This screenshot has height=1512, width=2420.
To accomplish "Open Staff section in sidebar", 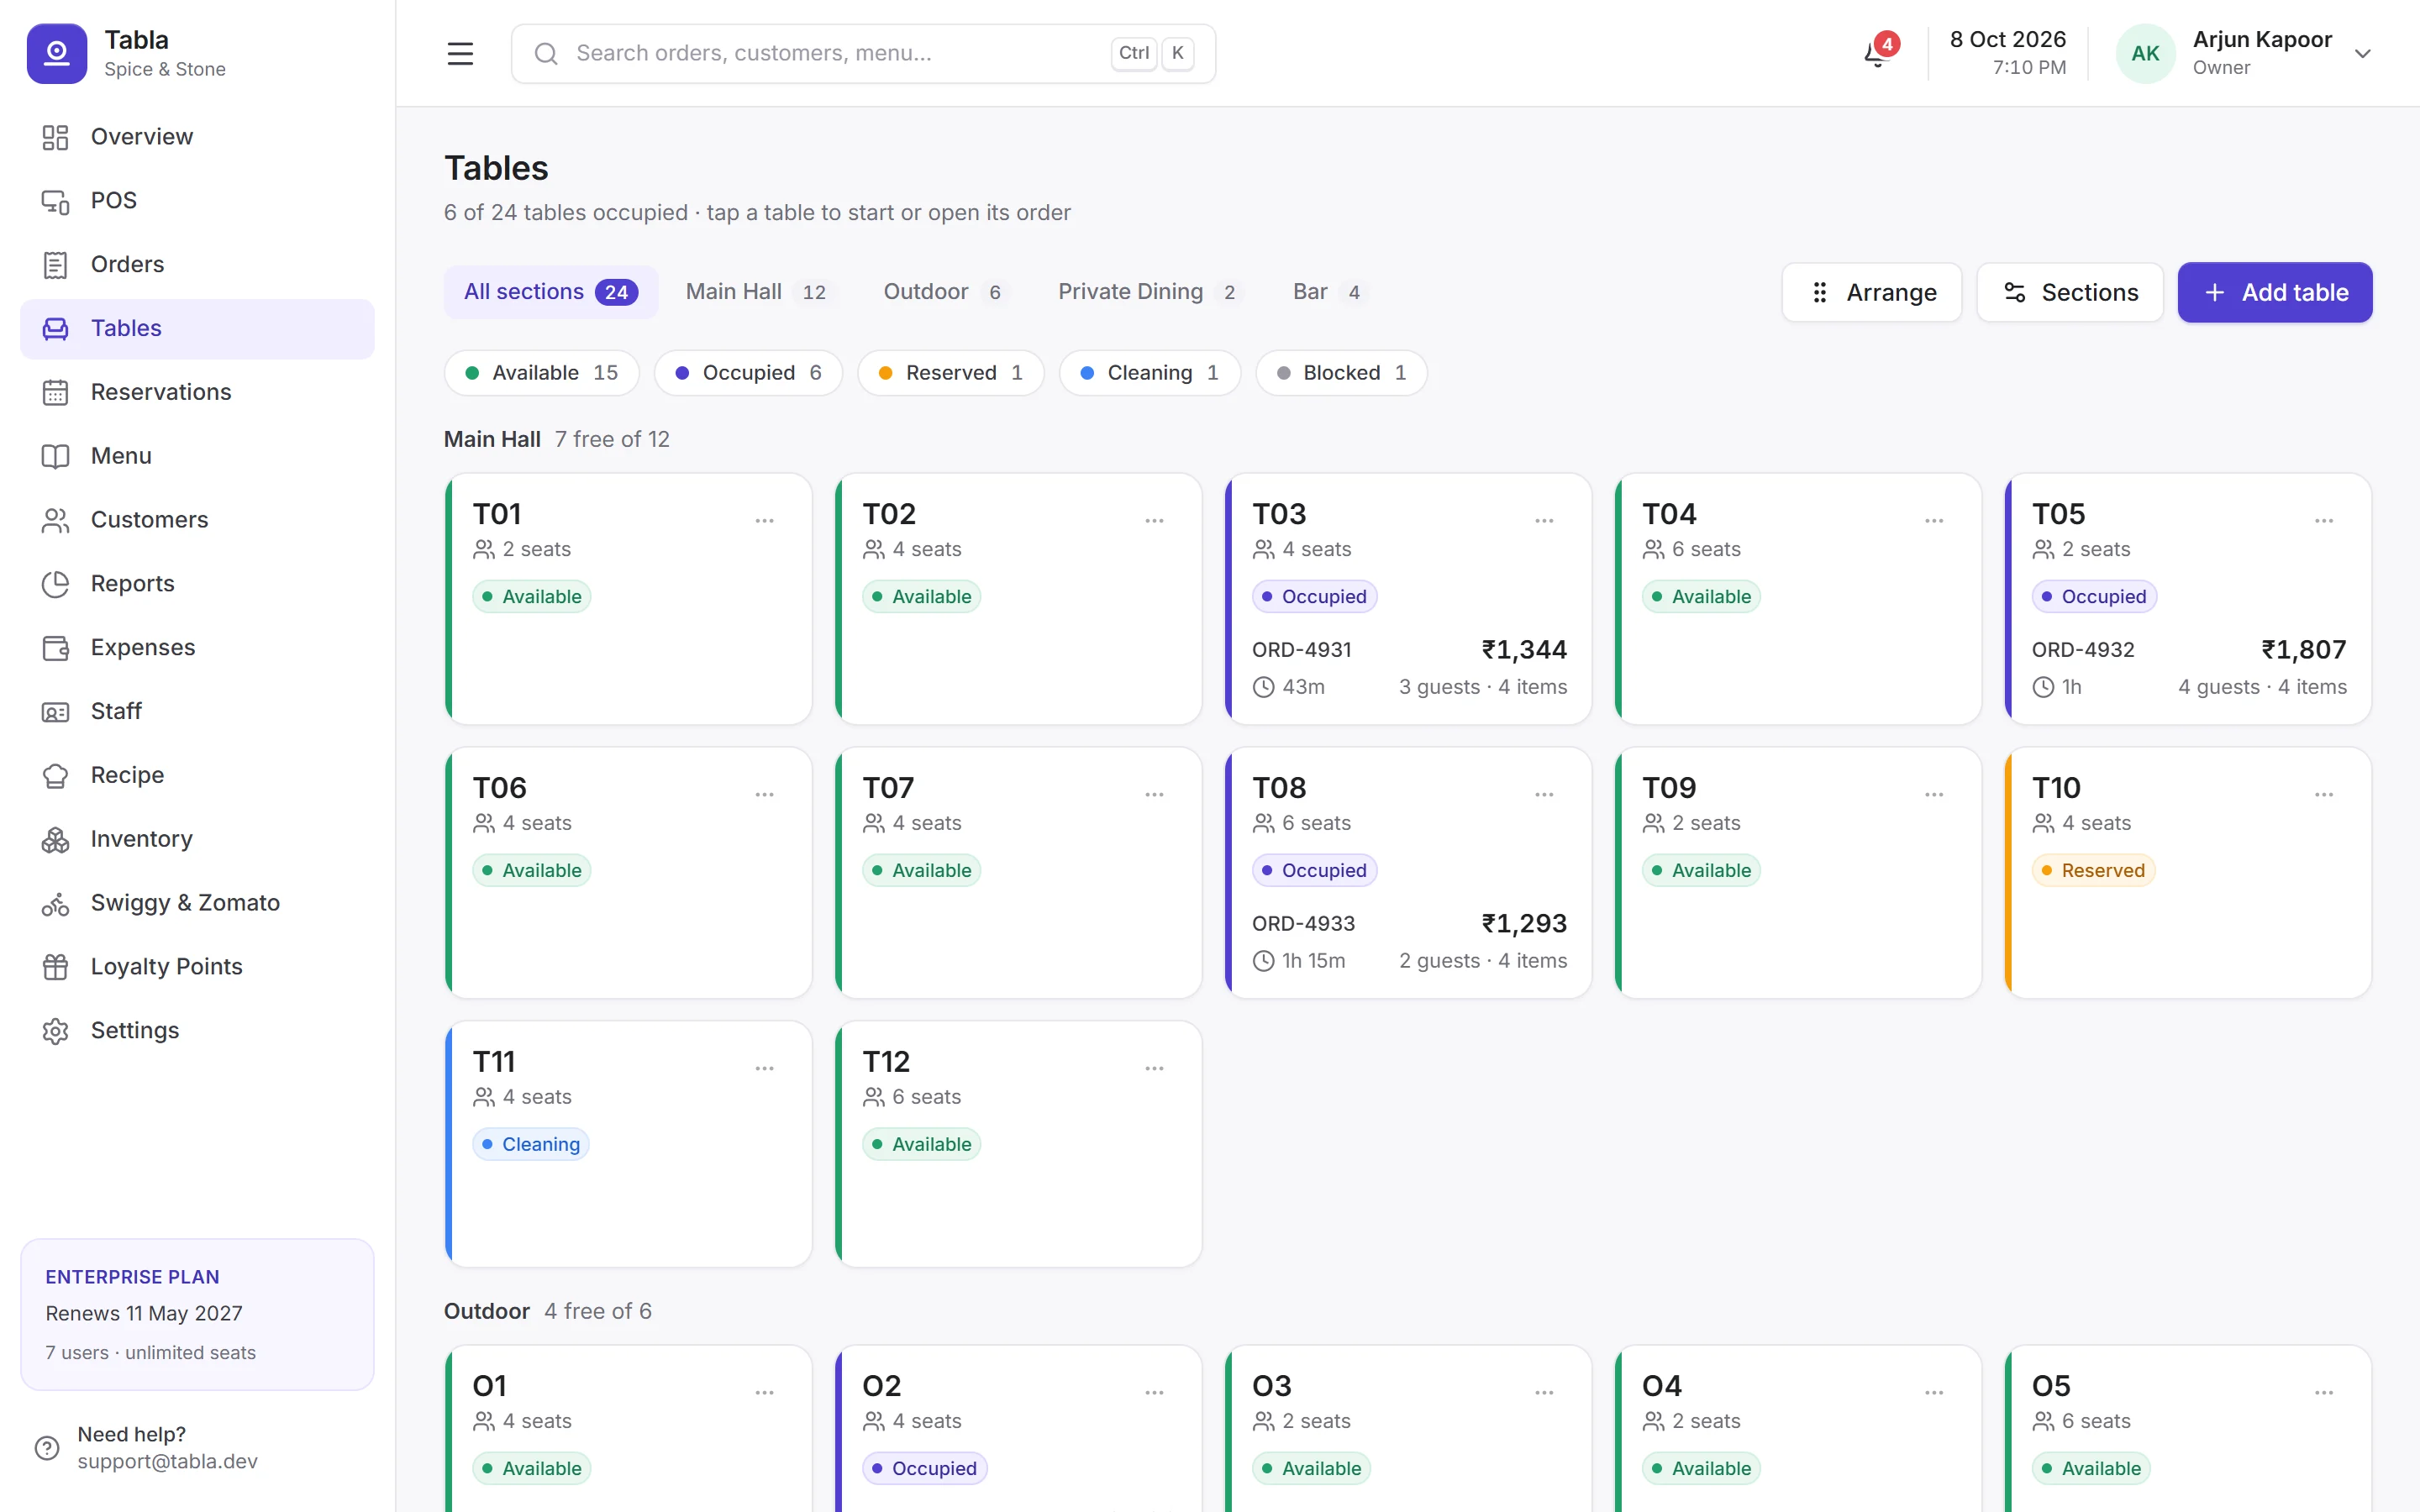I will click(197, 712).
